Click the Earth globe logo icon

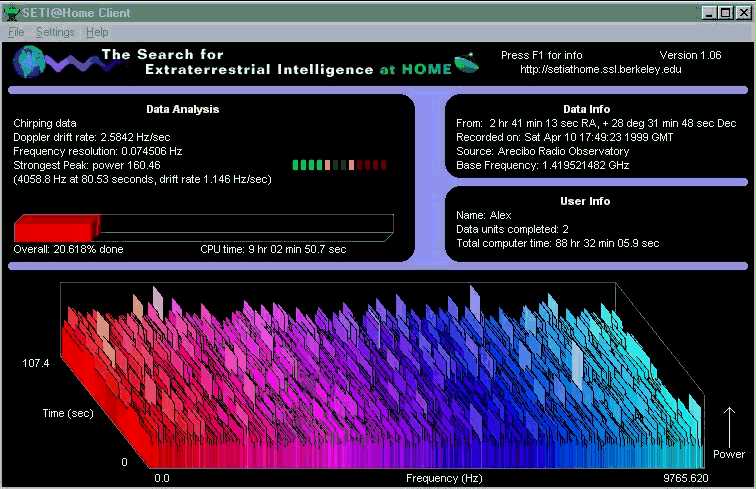(x=29, y=62)
